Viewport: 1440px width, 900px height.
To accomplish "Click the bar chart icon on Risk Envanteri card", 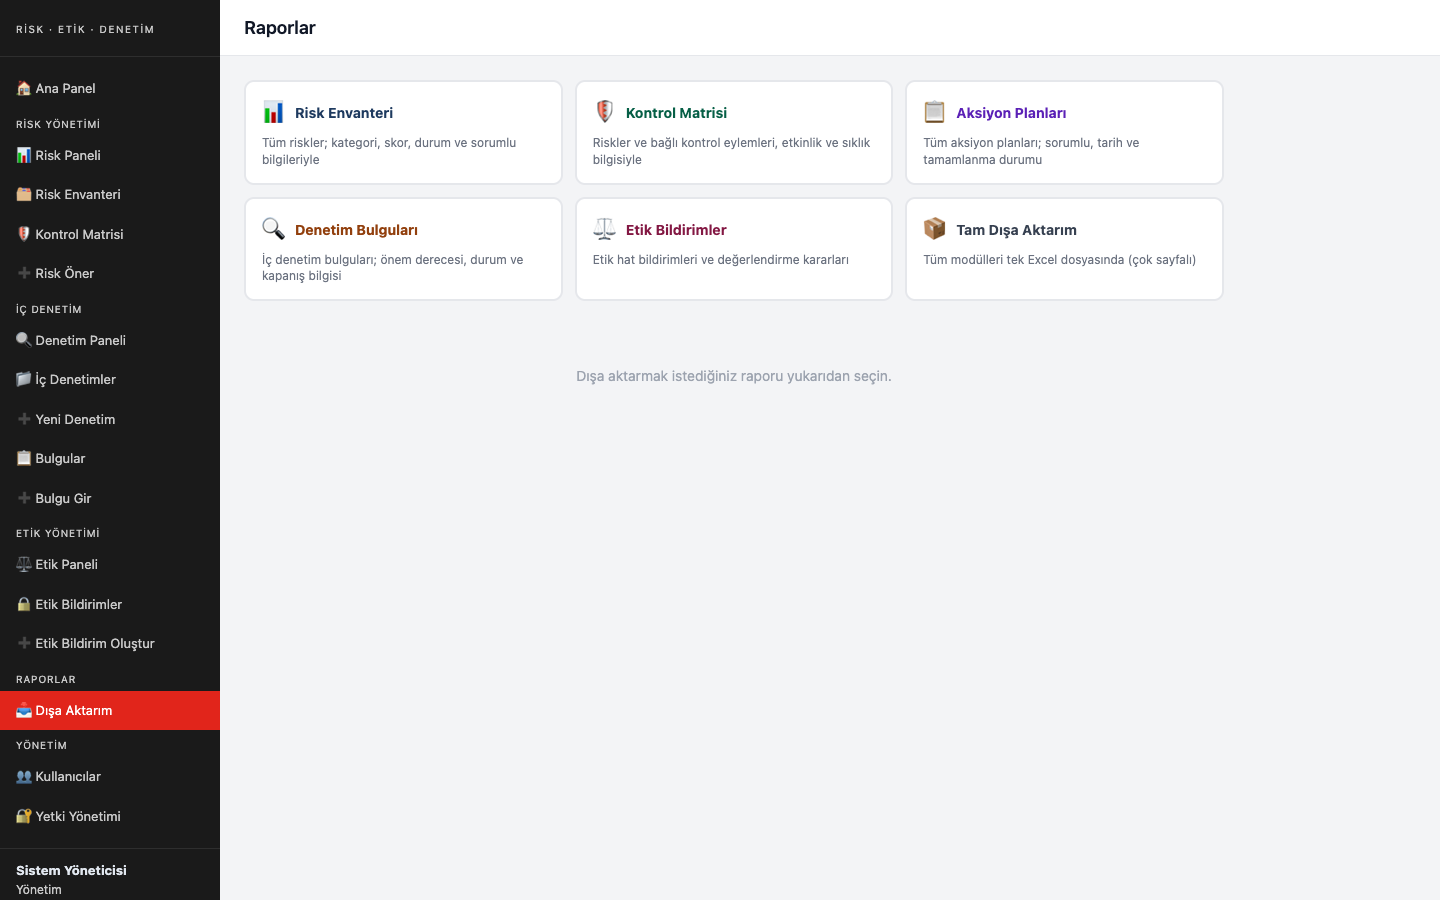I will (273, 112).
